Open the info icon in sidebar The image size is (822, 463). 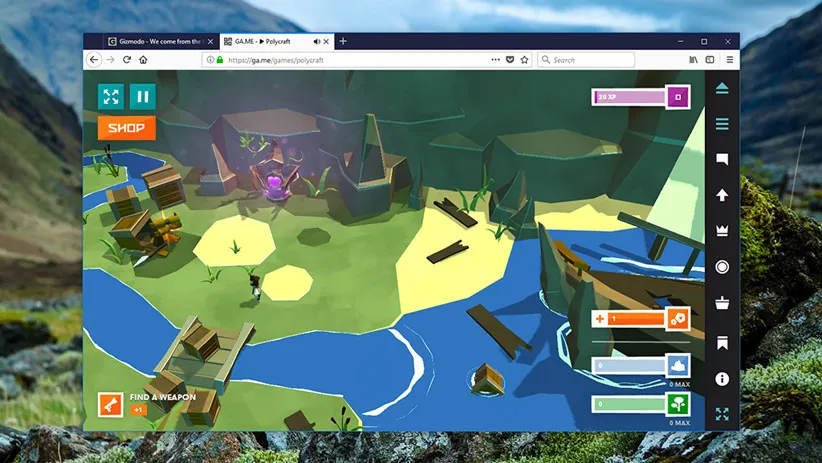(x=722, y=380)
